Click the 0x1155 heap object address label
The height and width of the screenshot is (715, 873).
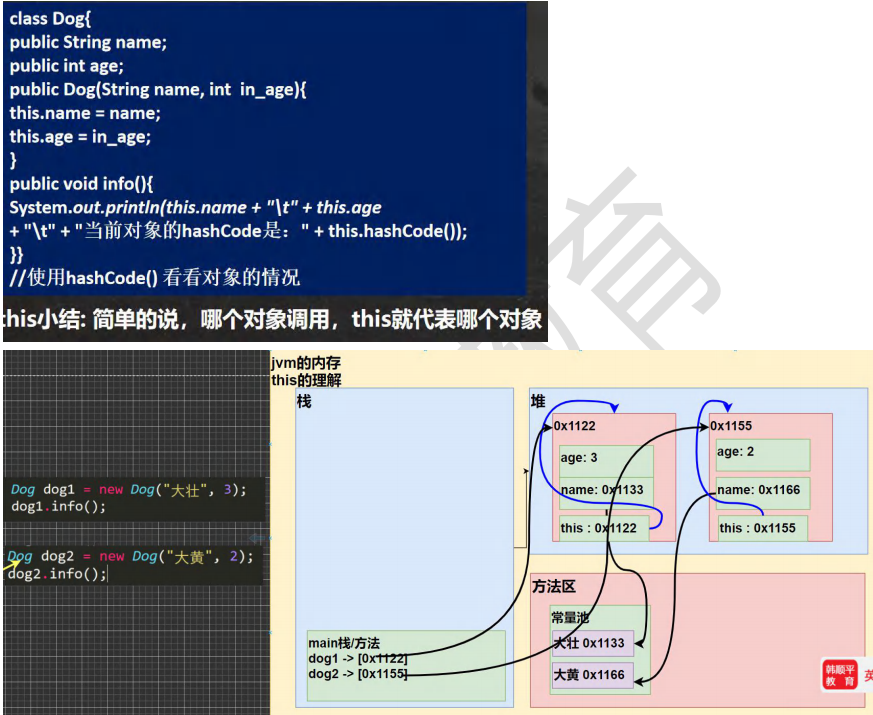[x=732, y=426]
